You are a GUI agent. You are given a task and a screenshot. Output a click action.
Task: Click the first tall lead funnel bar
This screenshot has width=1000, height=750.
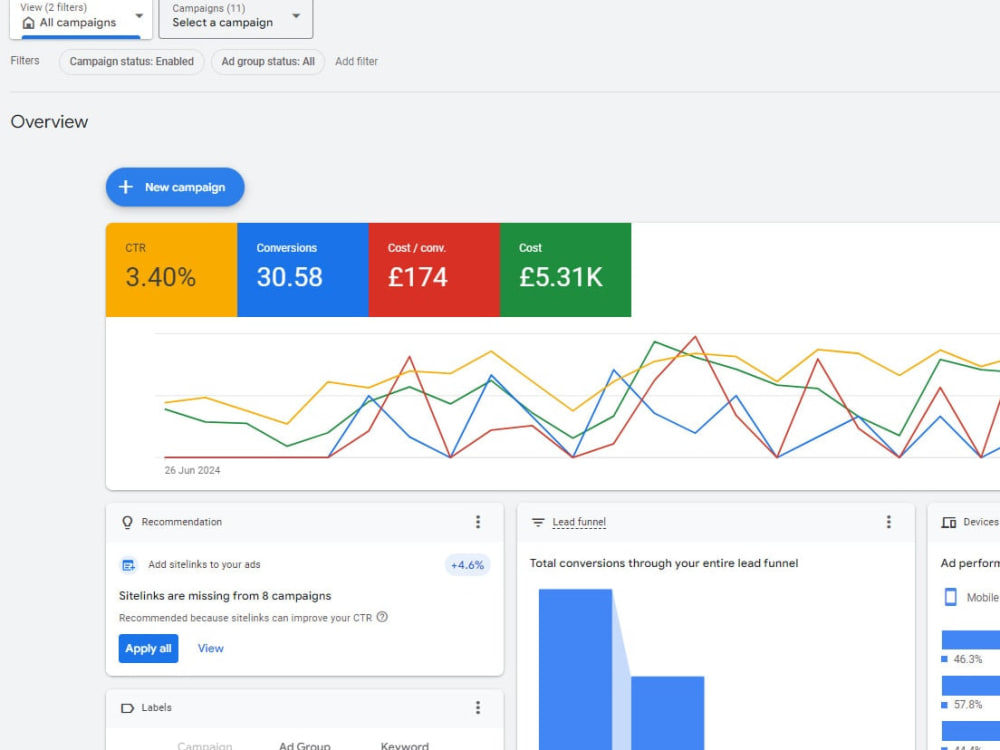coord(575,669)
